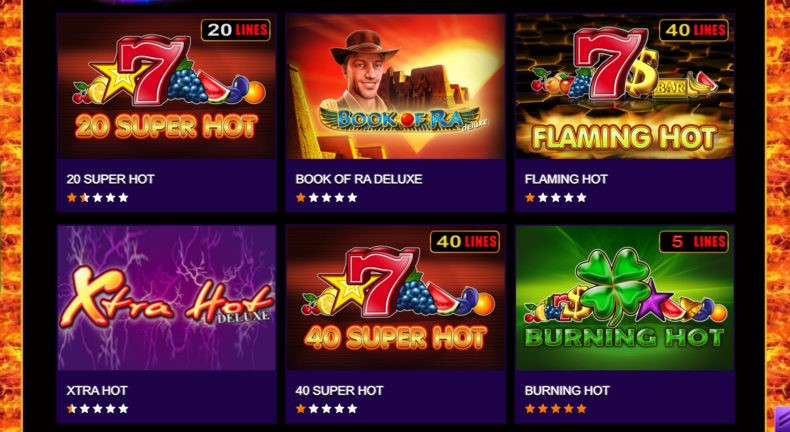Screen dimensions: 790x432
Task: Open the Book of Ra Deluxe thumbnail
Action: [396, 86]
